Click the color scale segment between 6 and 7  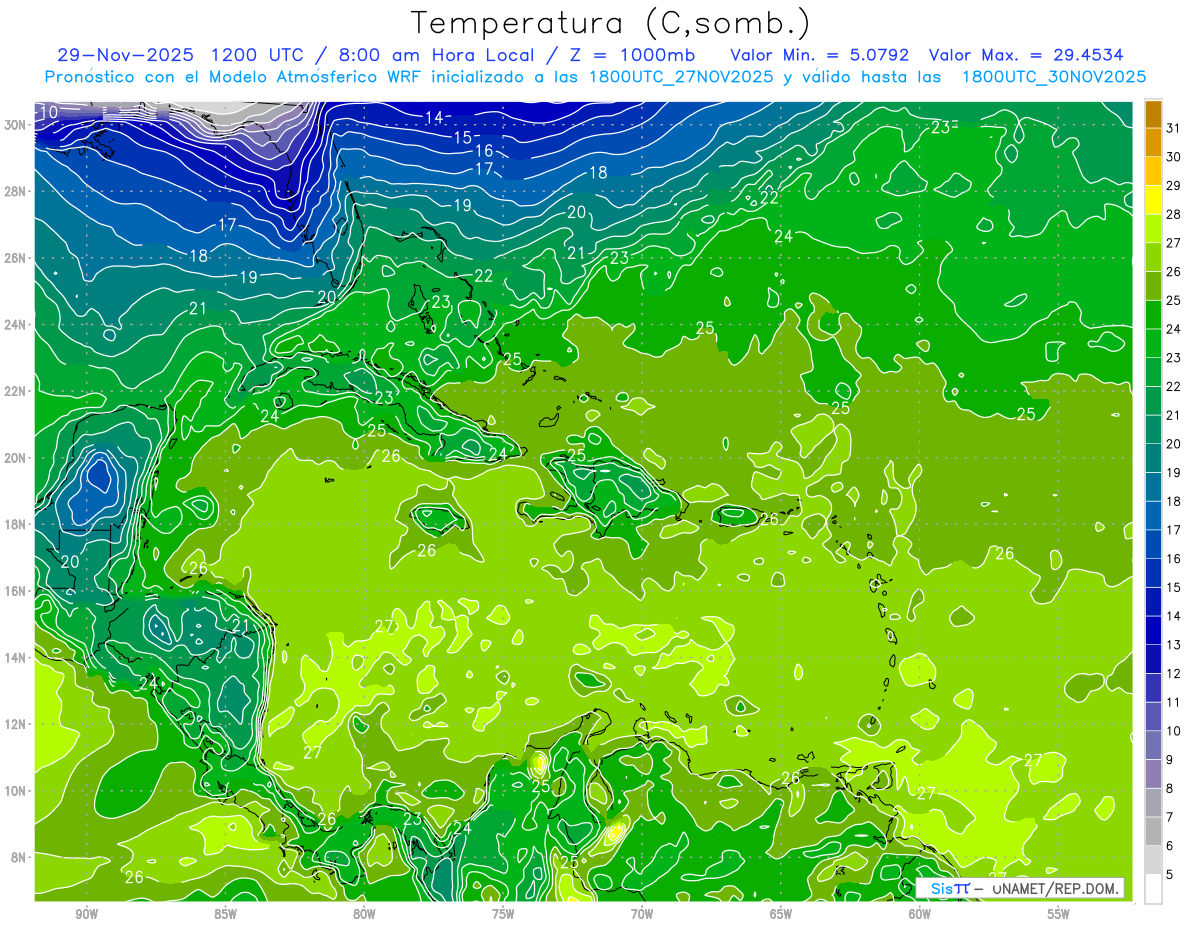pyautogui.click(x=1153, y=832)
